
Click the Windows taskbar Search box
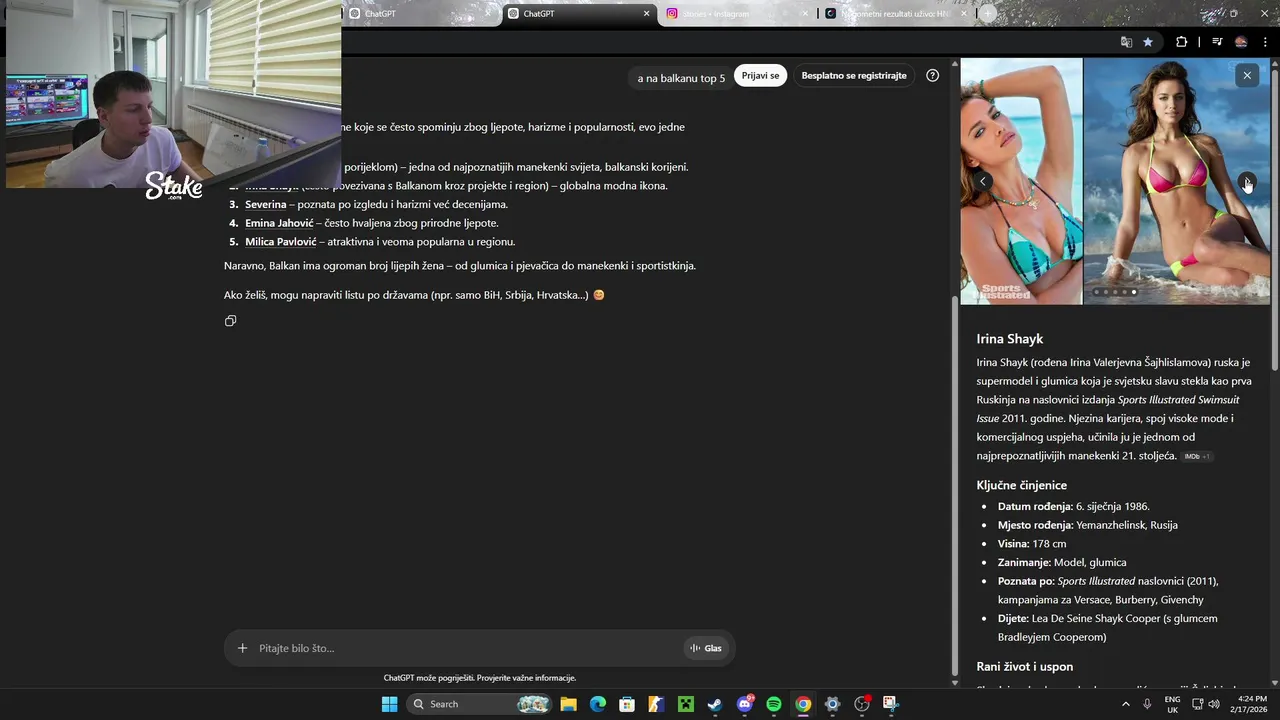480,704
